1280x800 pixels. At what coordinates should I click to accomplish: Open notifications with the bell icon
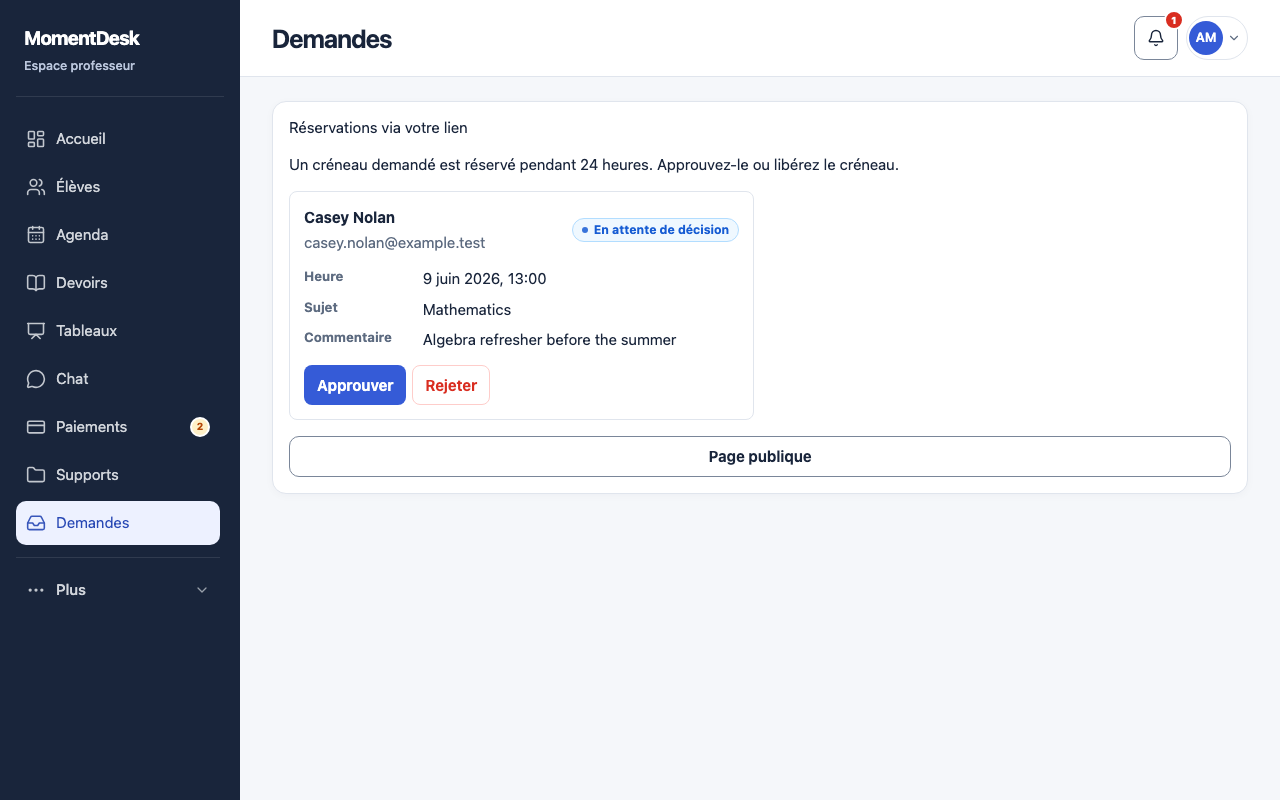(x=1156, y=38)
